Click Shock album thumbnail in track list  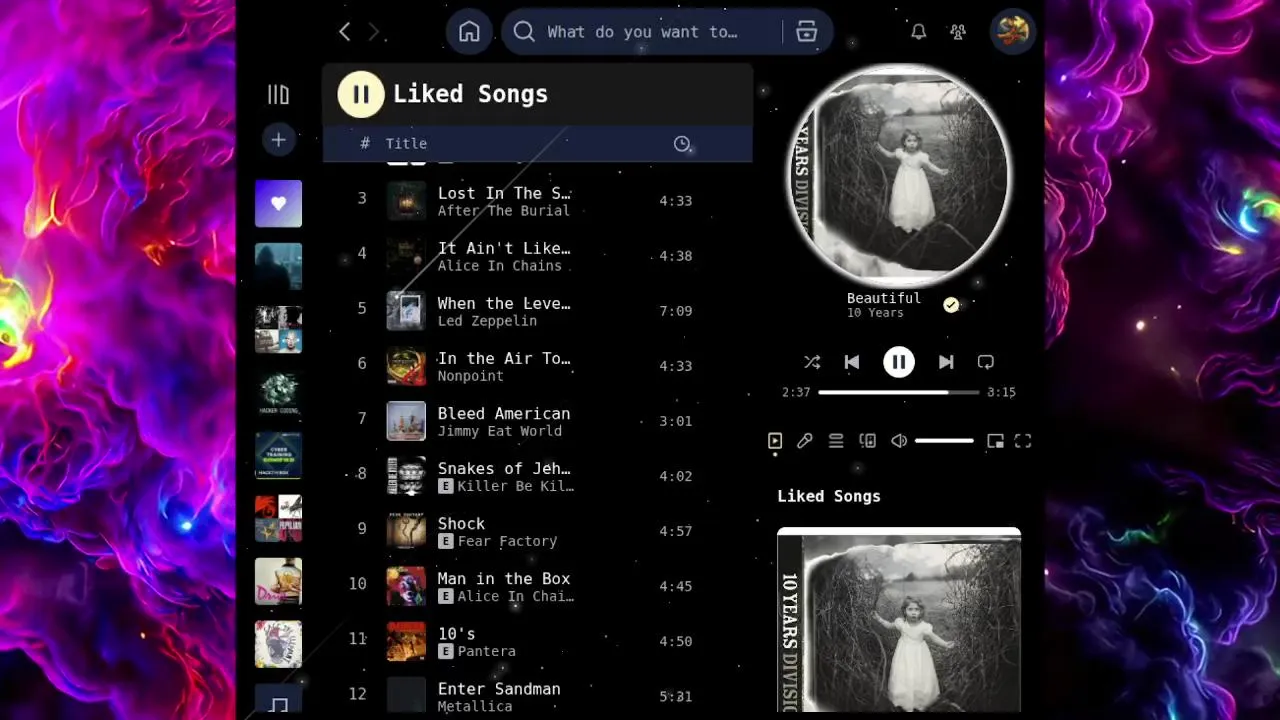(406, 531)
